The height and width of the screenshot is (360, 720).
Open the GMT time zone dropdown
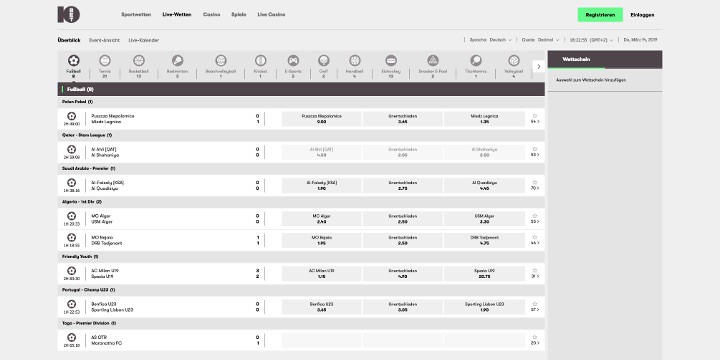click(591, 40)
